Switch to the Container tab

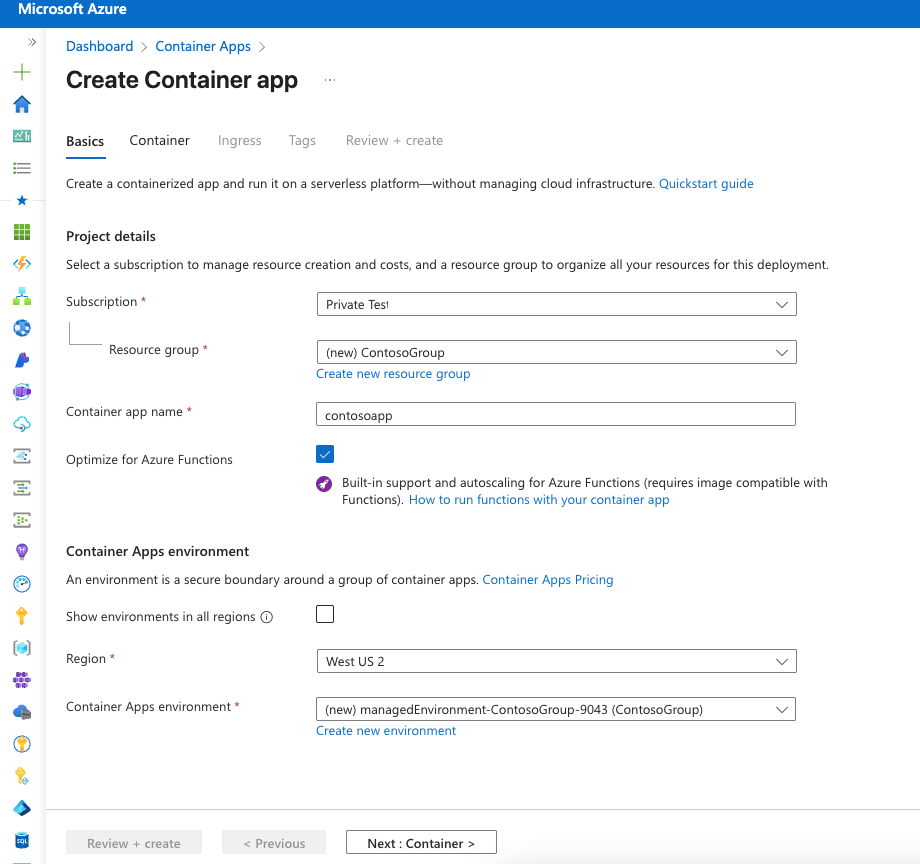160,141
